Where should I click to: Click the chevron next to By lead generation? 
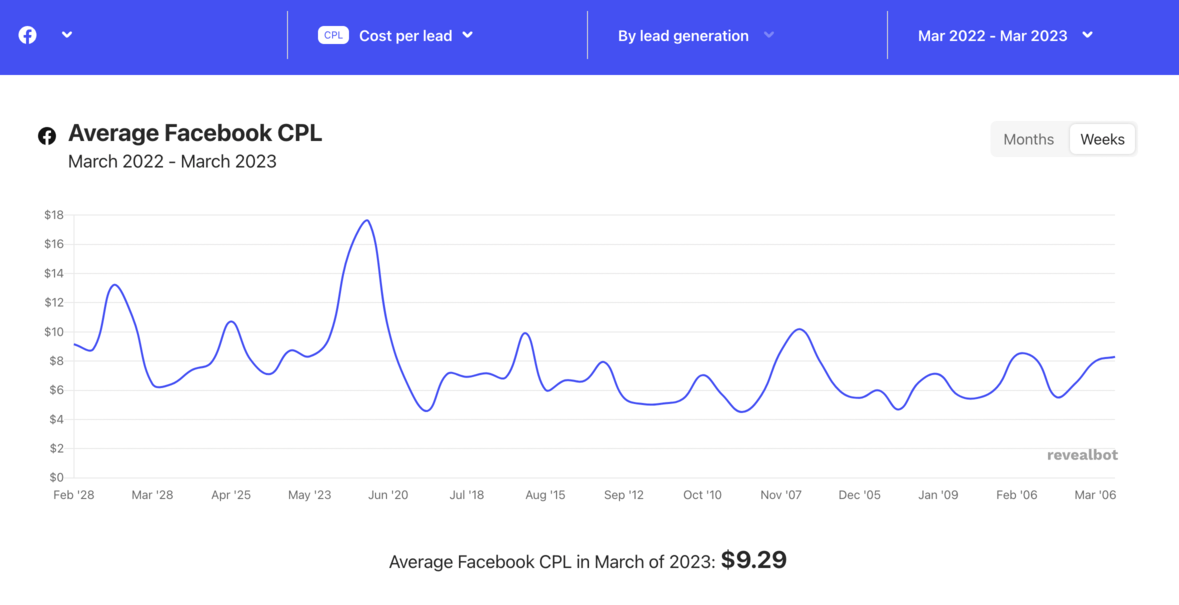[768, 35]
